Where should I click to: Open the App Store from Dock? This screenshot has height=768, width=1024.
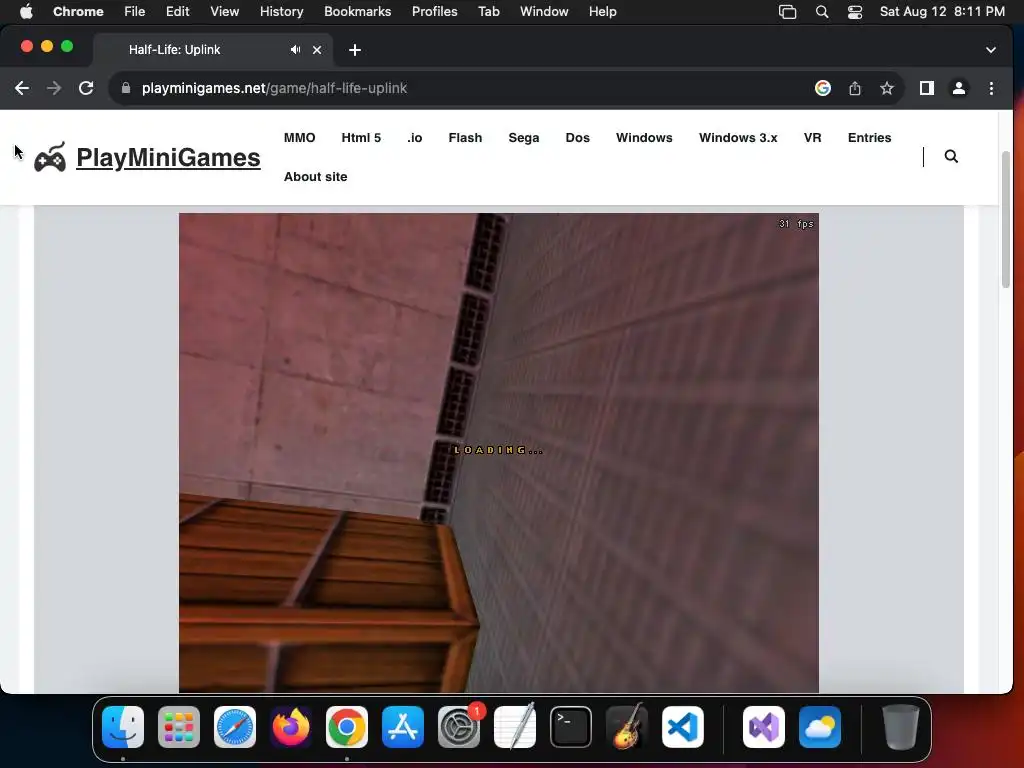pyautogui.click(x=403, y=727)
